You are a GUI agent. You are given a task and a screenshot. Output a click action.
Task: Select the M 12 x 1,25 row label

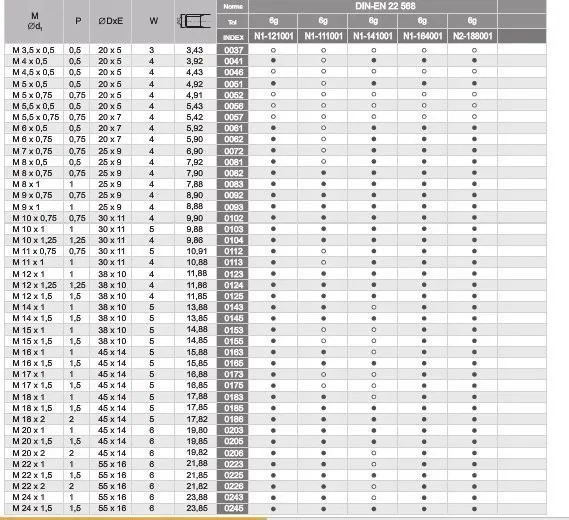pos(34,285)
